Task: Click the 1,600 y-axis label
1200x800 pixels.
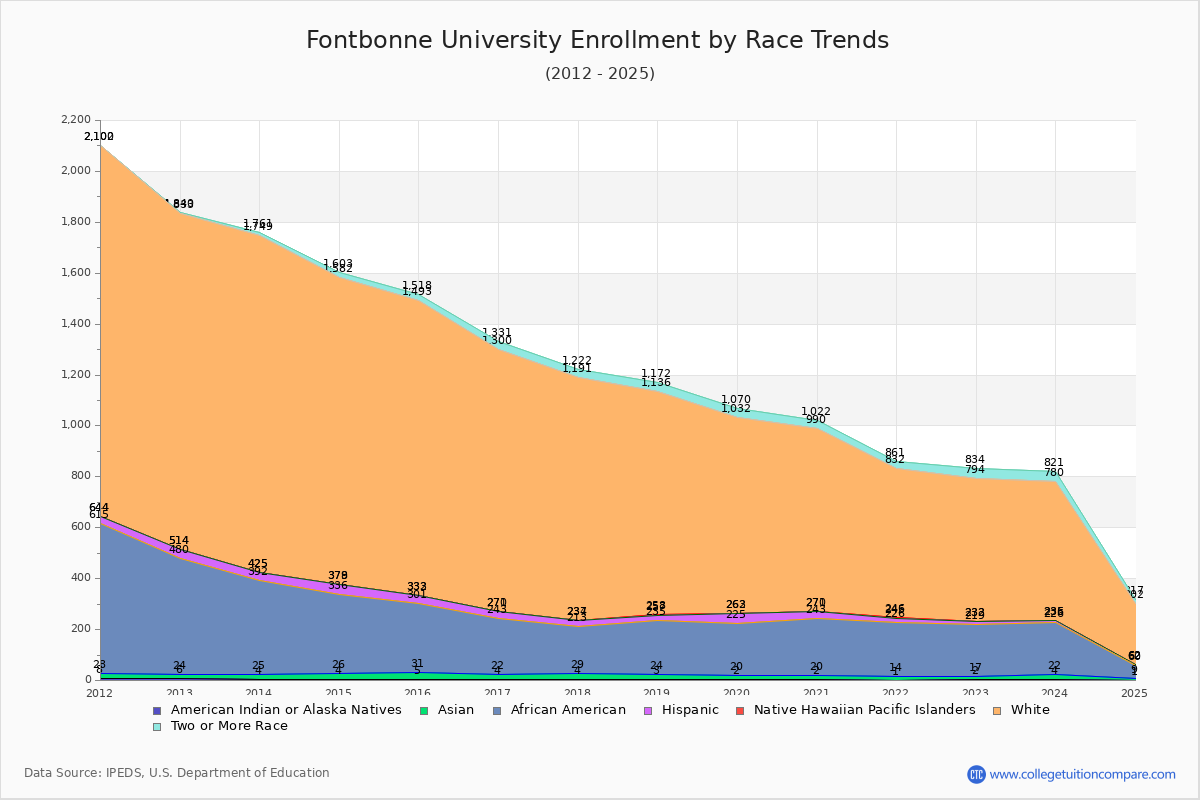Action: [77, 273]
